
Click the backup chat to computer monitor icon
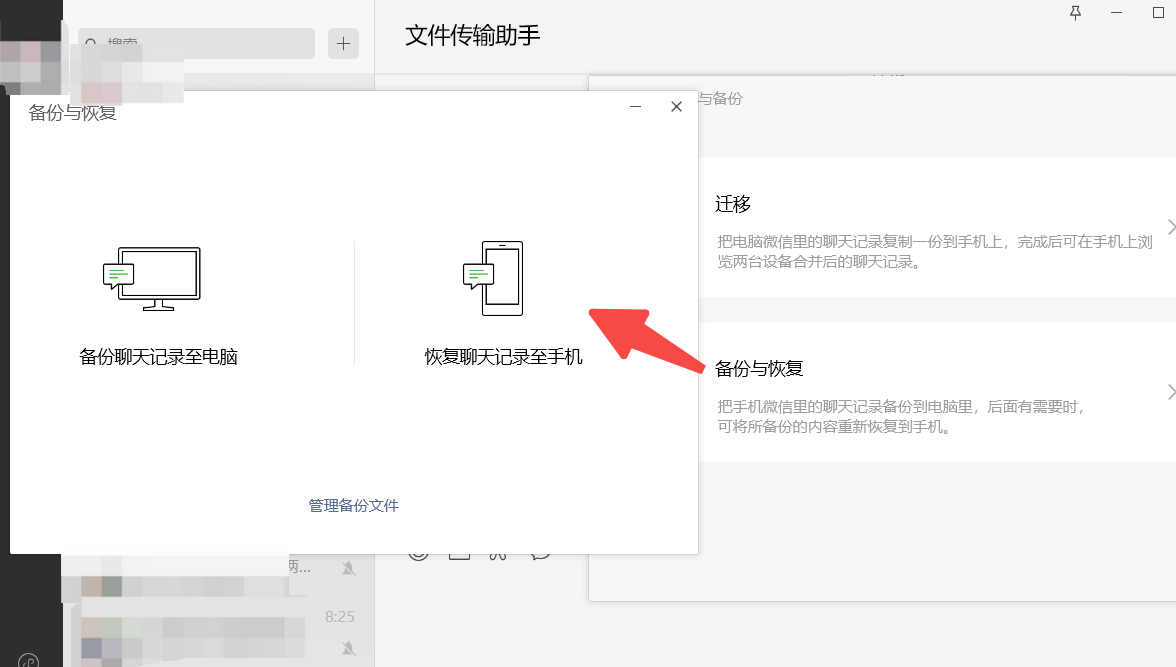(152, 279)
